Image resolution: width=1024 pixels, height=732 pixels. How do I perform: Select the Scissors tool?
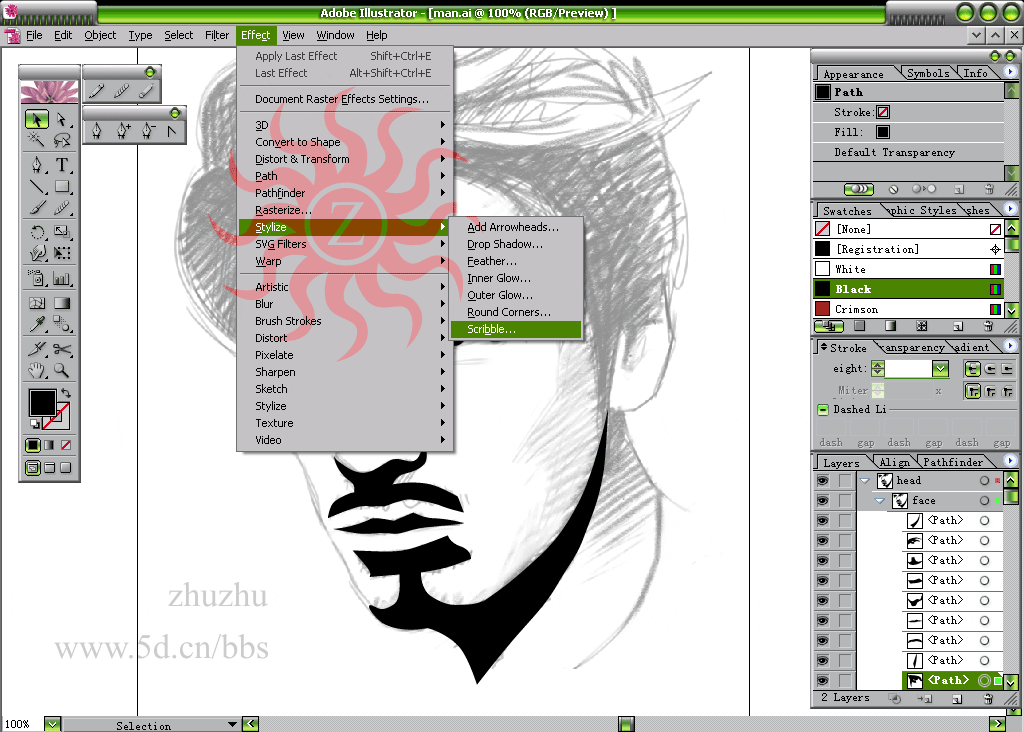click(62, 349)
